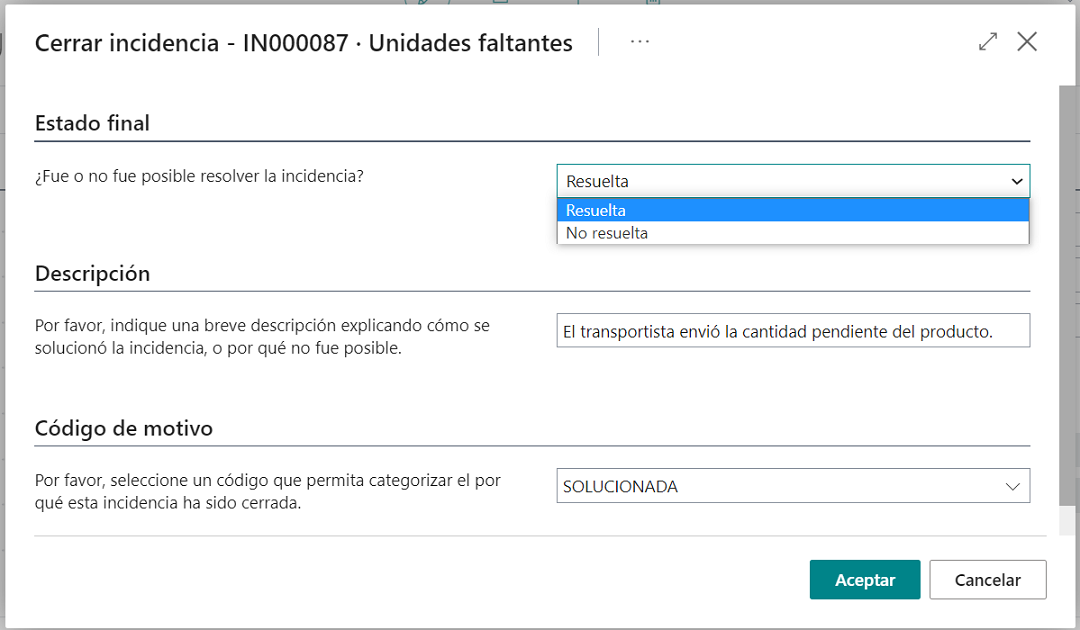This screenshot has width=1080, height=630.
Task: Click the Código de motivo section heading
Action: click(124, 429)
